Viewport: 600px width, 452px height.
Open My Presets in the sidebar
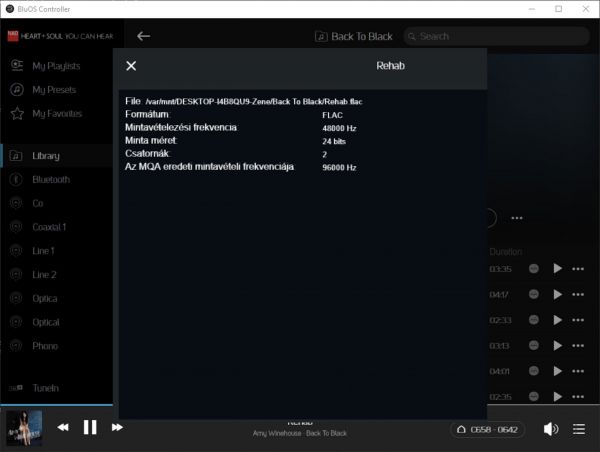[54, 90]
